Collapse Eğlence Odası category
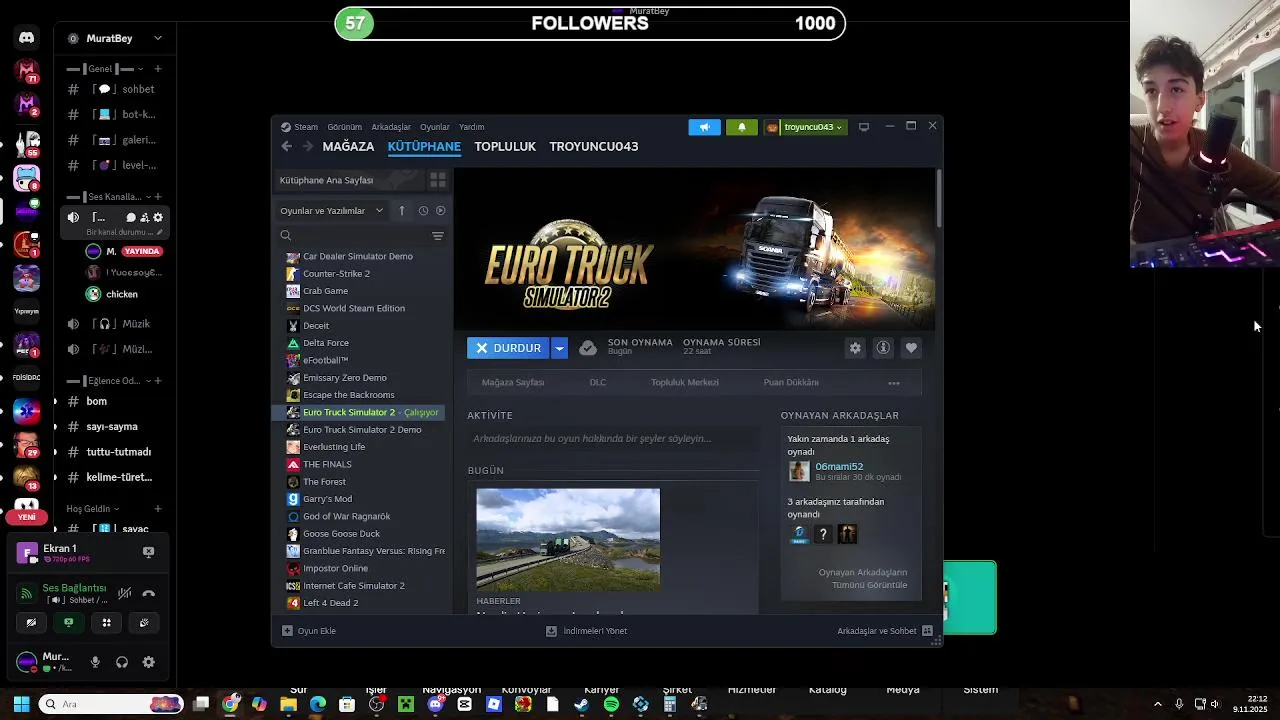This screenshot has height=720, width=1280. coord(108,381)
